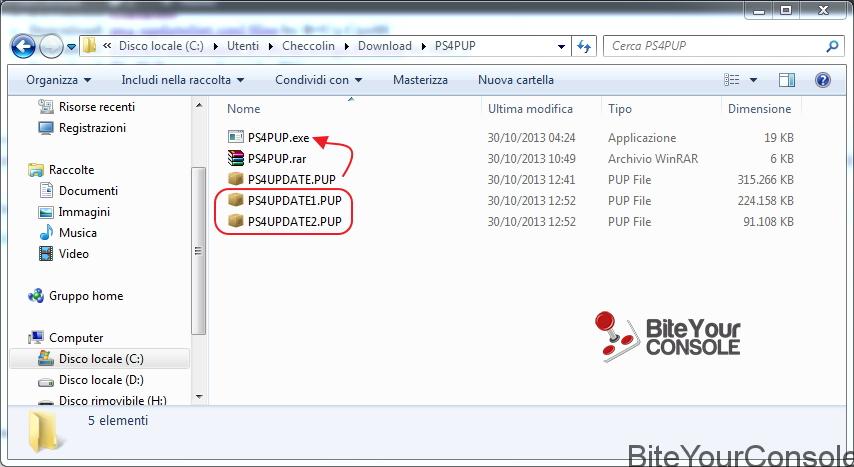Open address bar history dropdown
The width and height of the screenshot is (854, 467).
[x=562, y=47]
